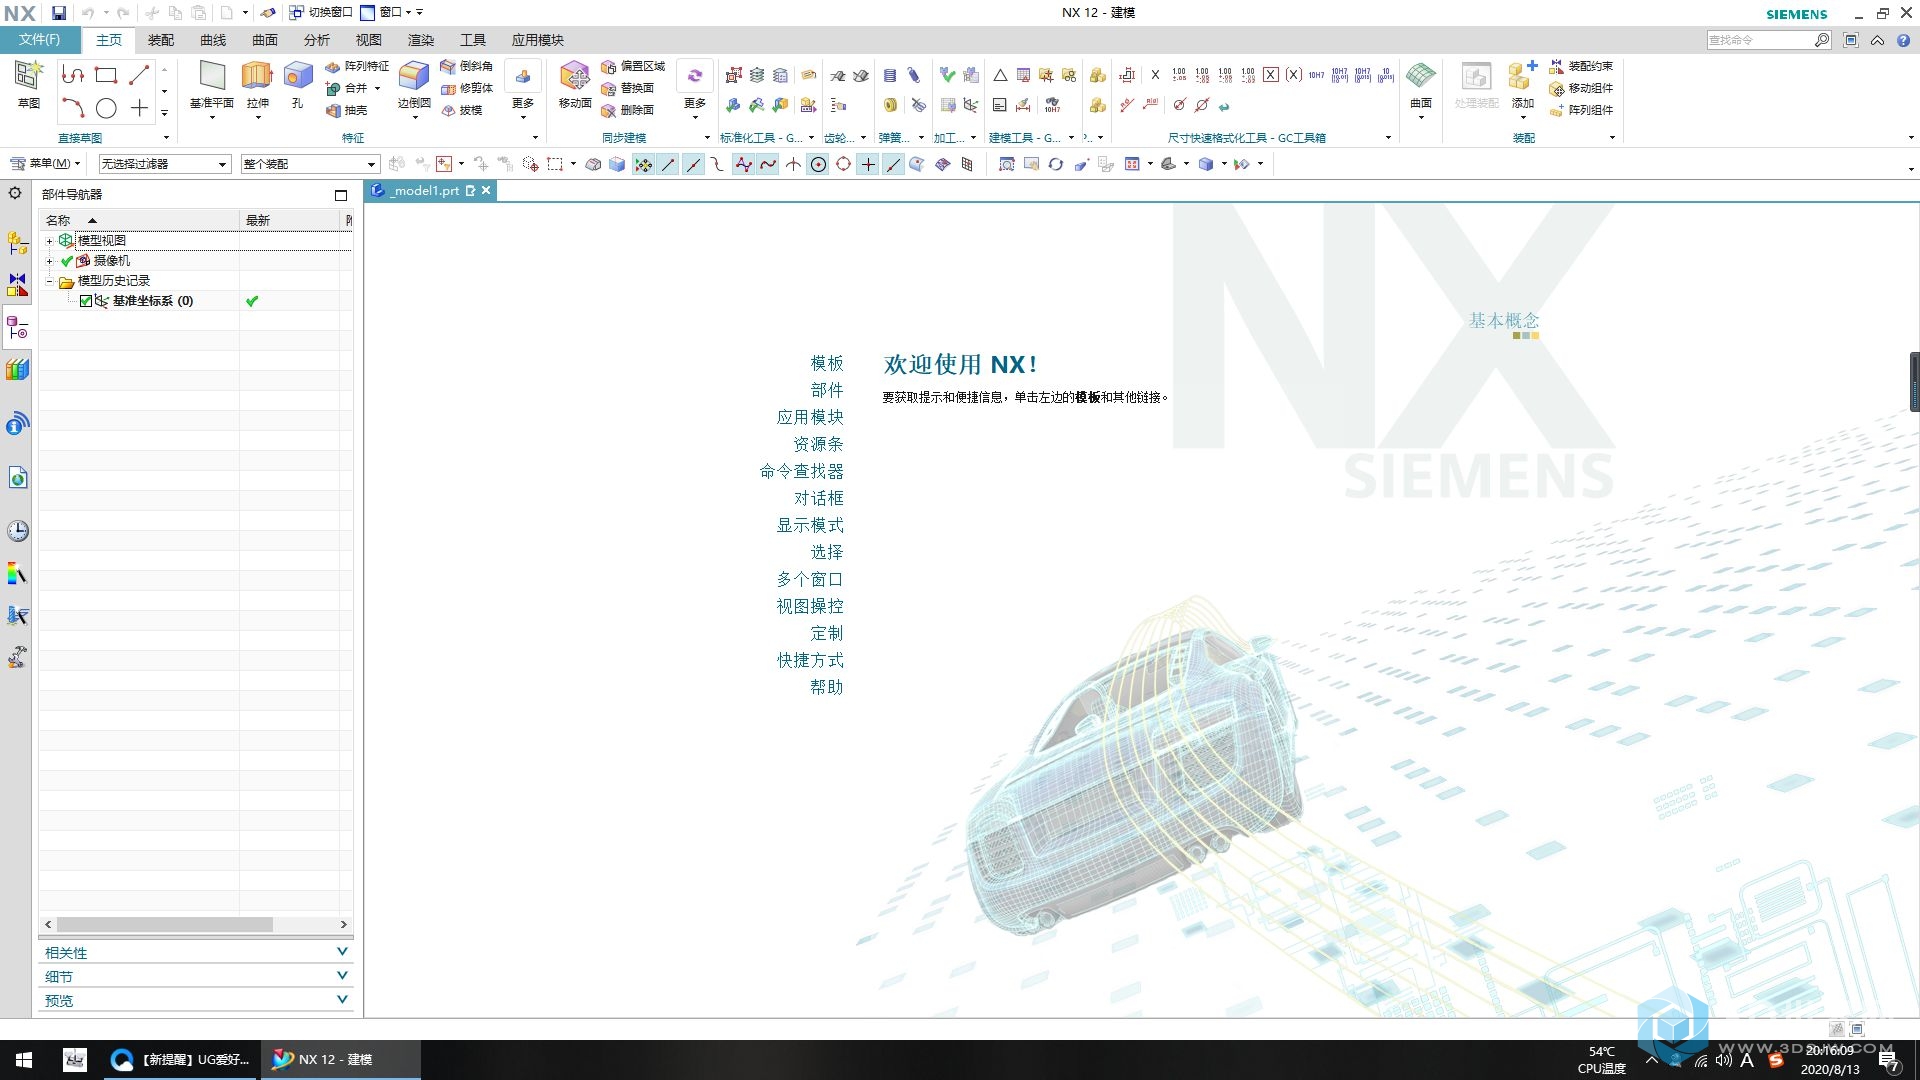Uncheck the 基准坐标系 (0) checkbox
The image size is (1920, 1080).
point(86,301)
